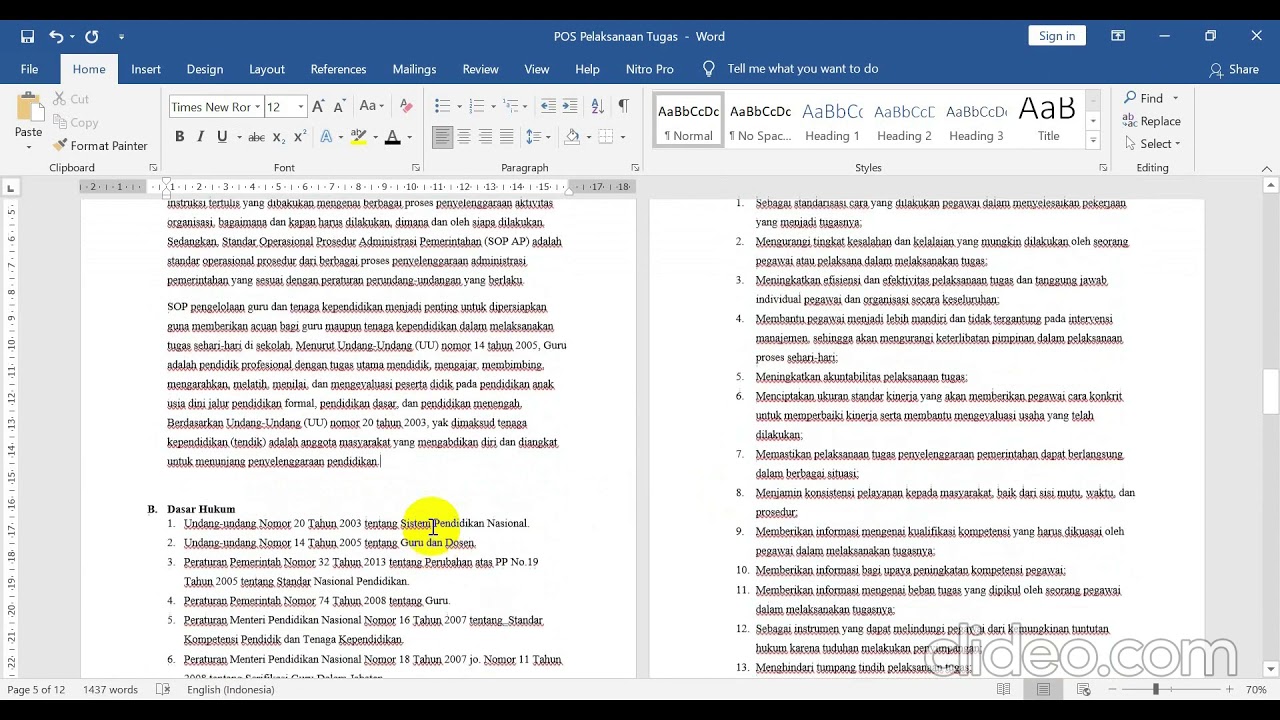
Task: Open the Nitro Pro tab
Action: pyautogui.click(x=650, y=69)
